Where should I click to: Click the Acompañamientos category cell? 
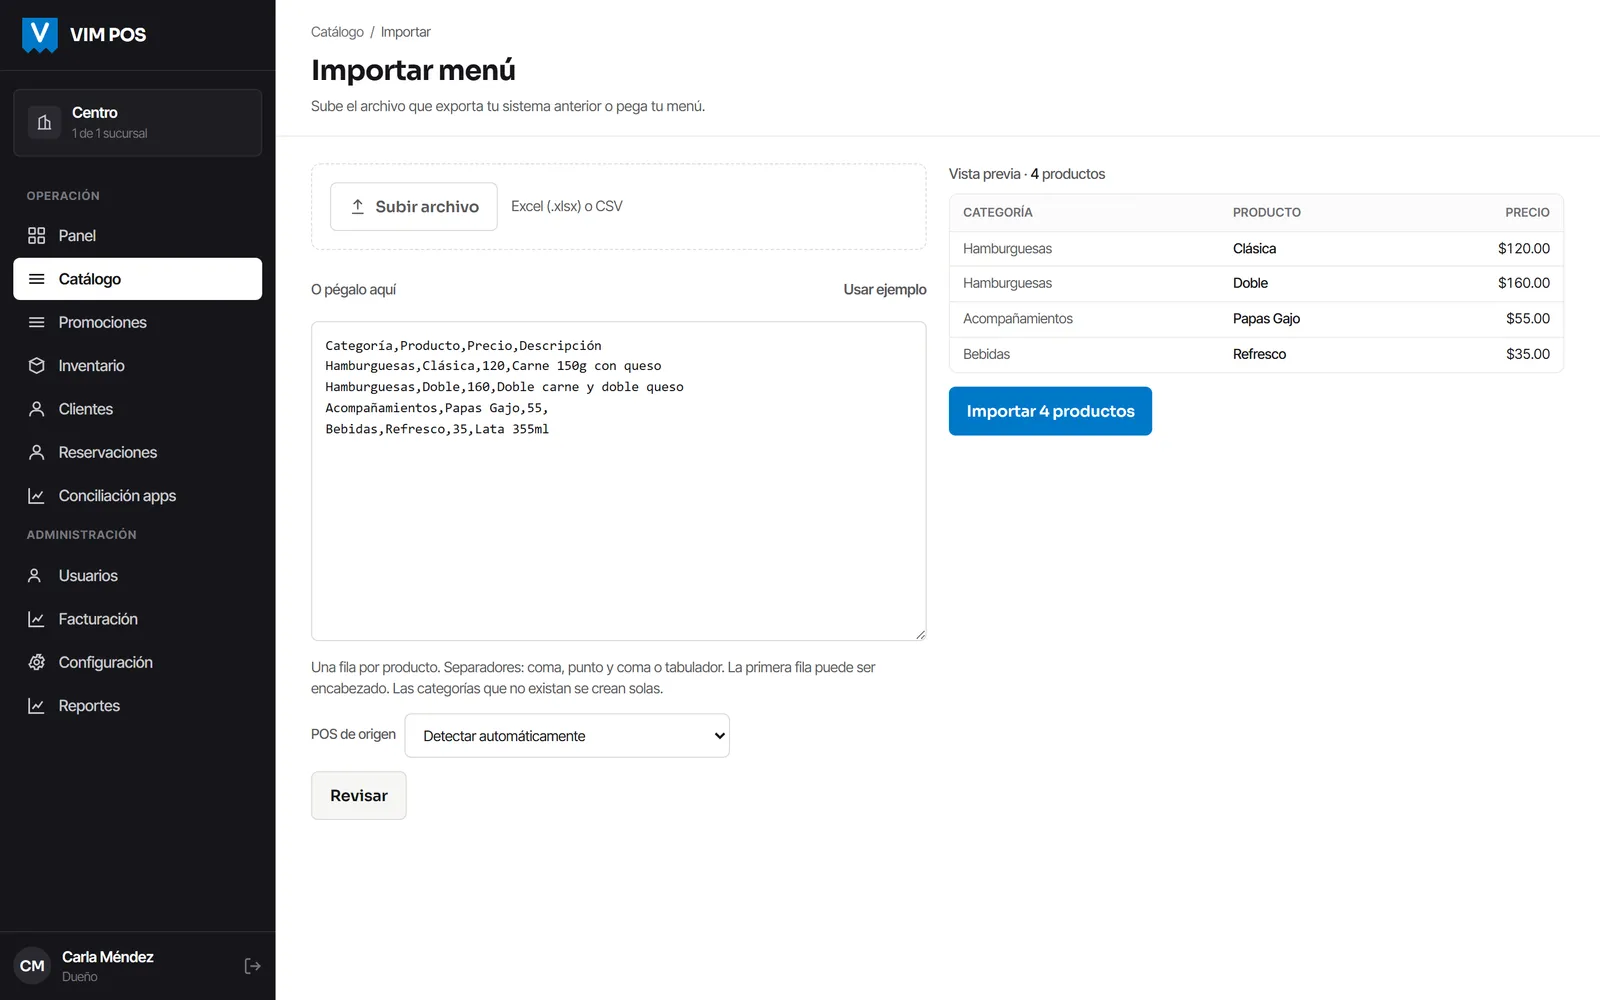[x=1017, y=319]
